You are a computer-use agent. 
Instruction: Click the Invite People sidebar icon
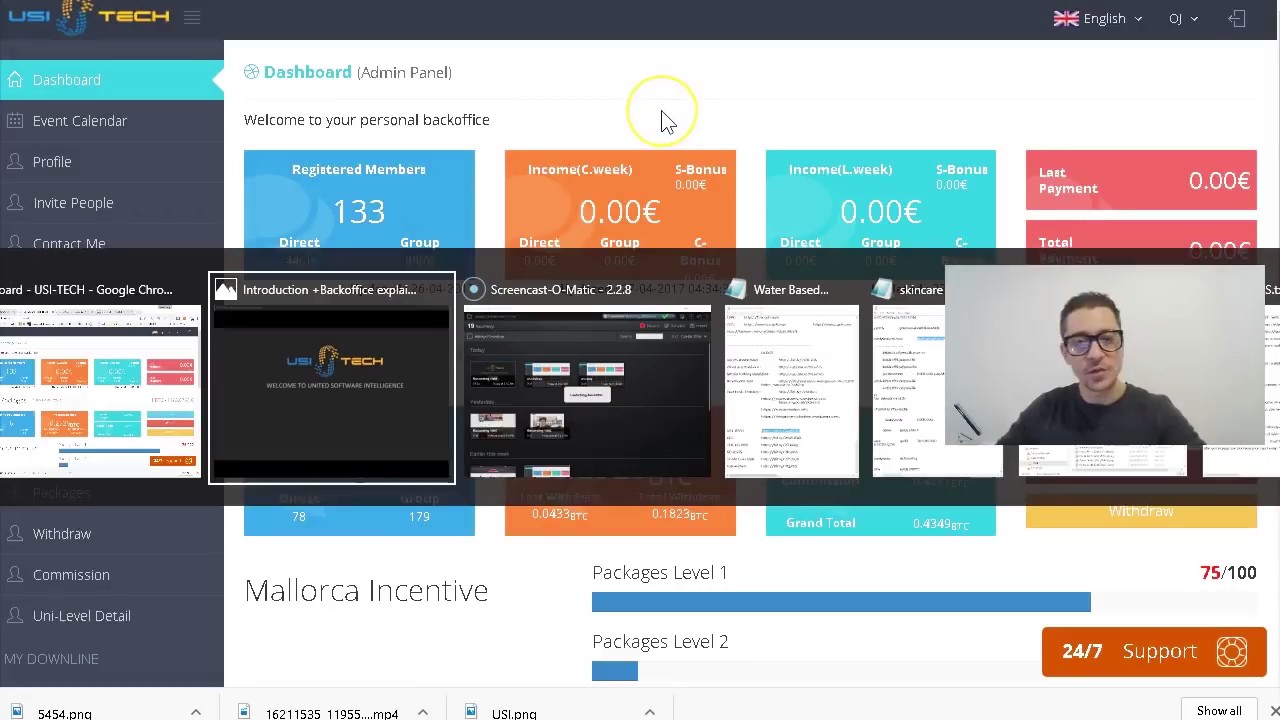click(15, 203)
